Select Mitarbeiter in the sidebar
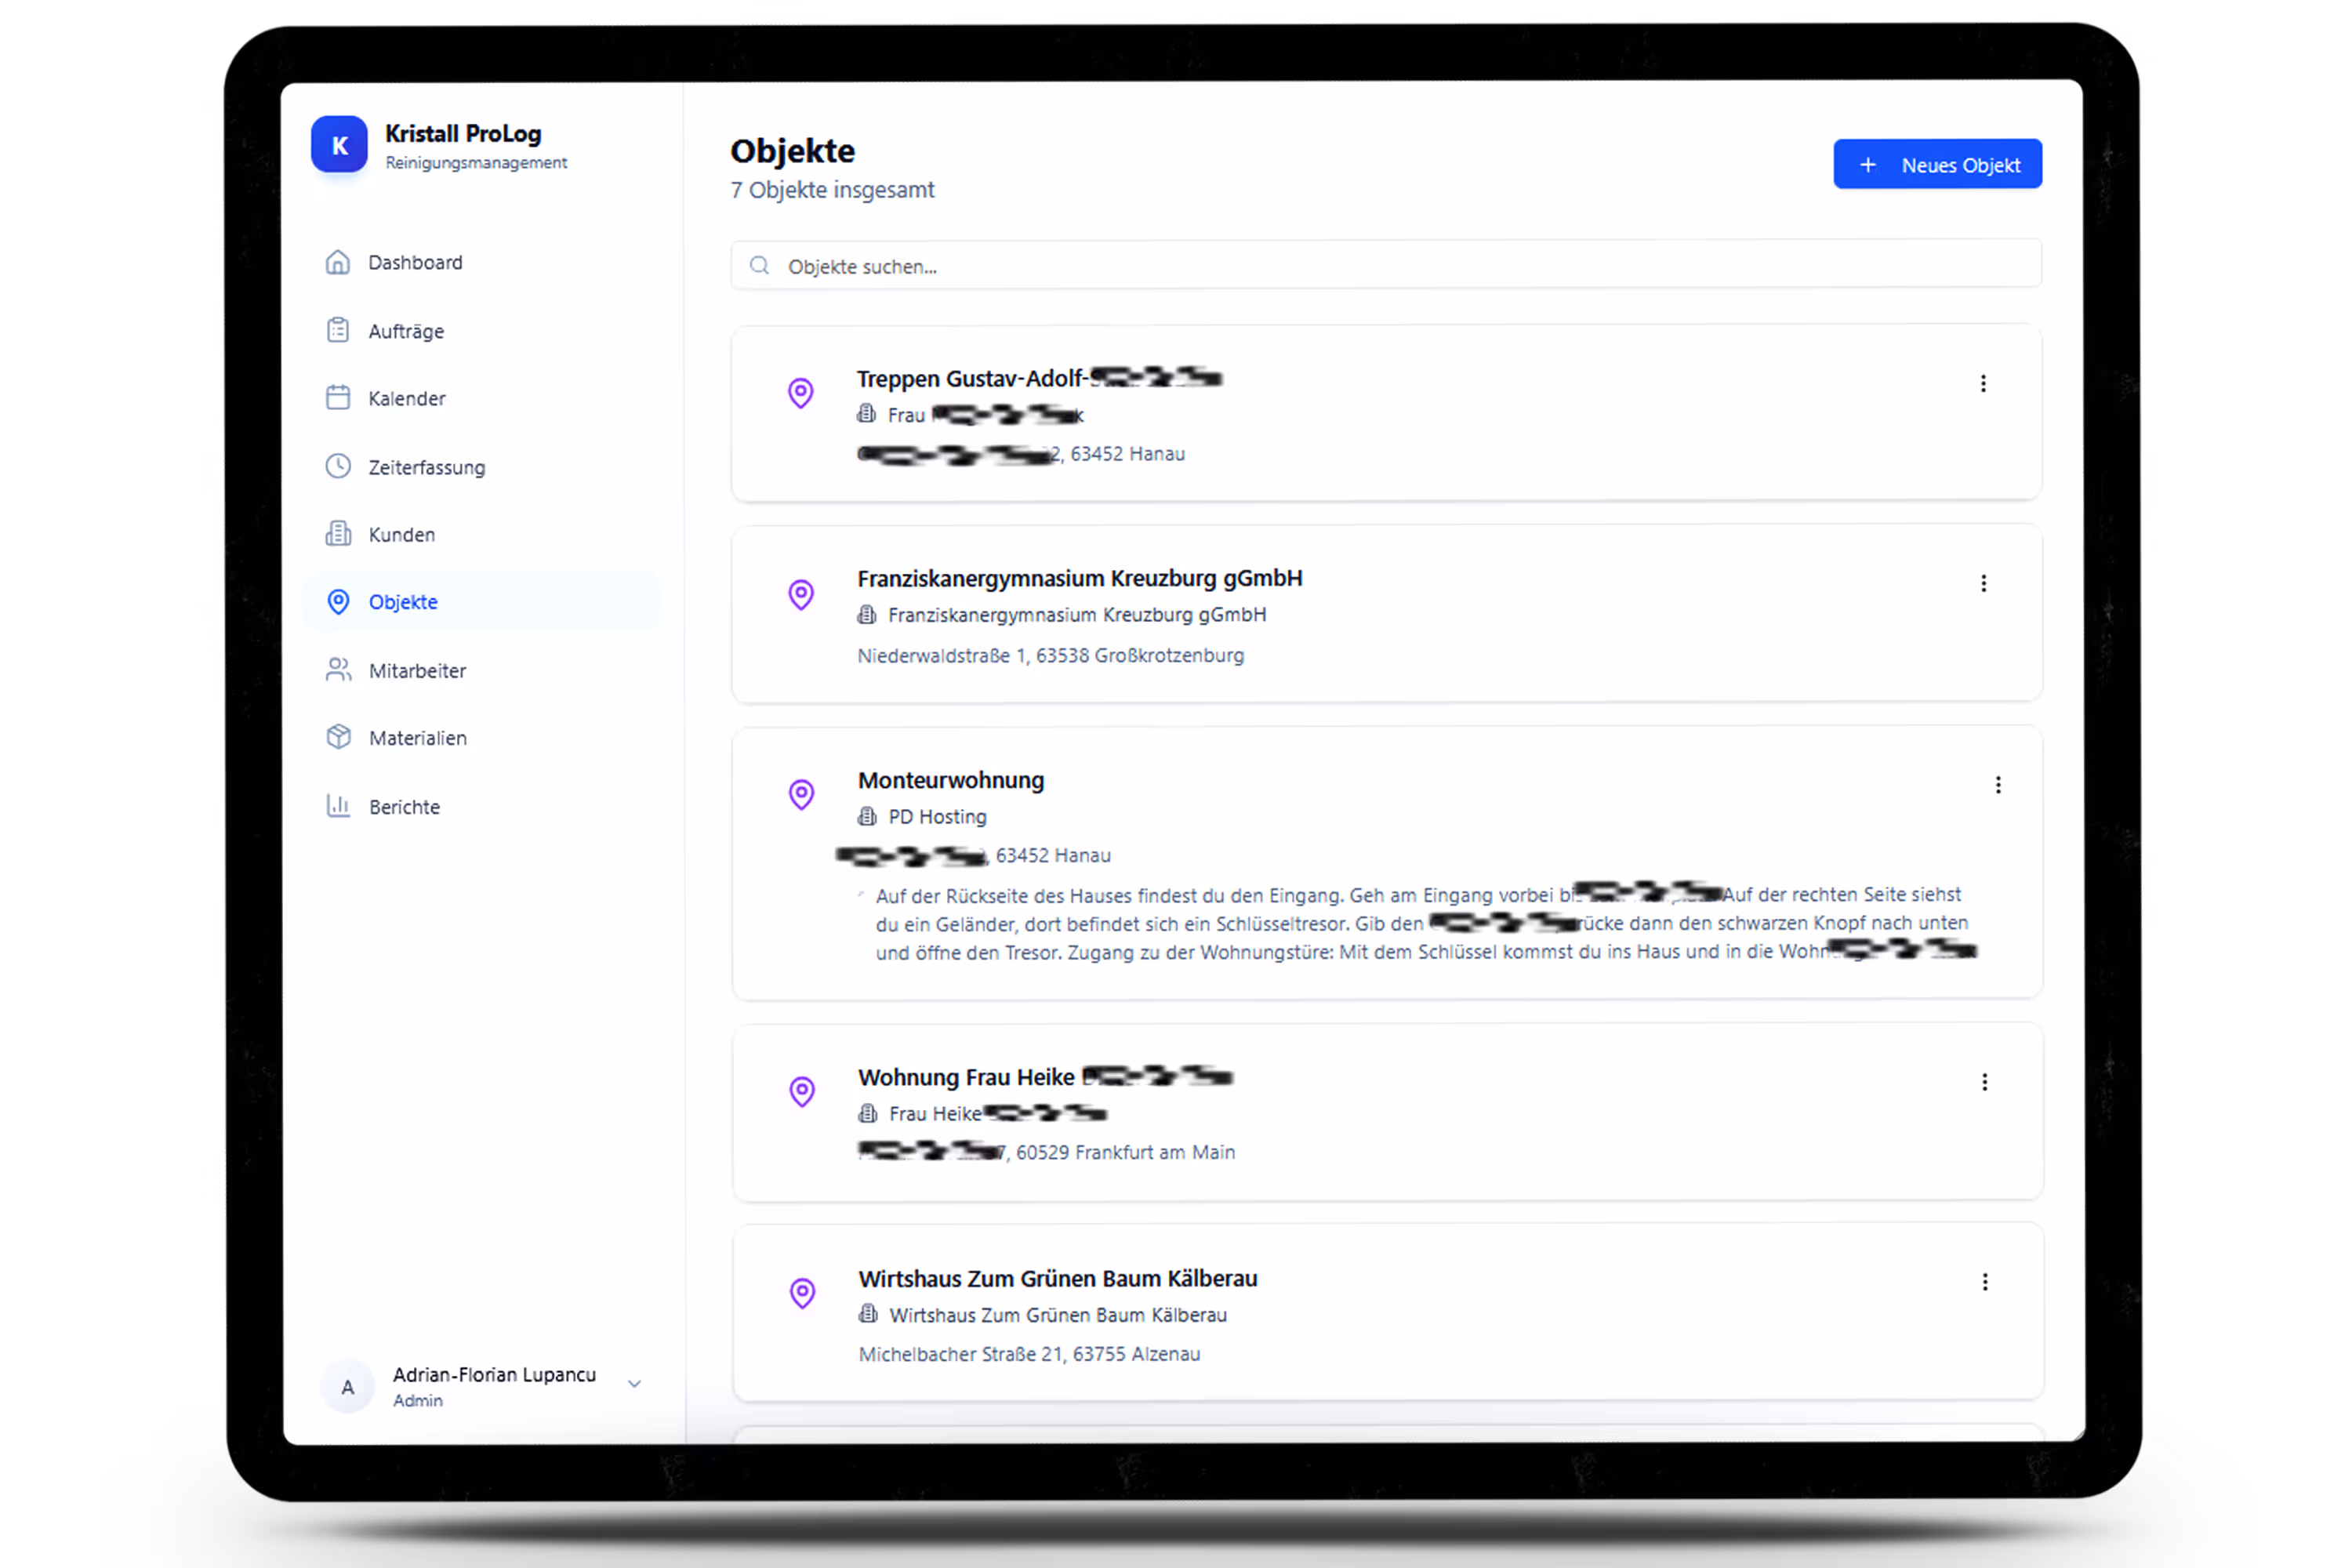Viewport: 2352px width, 1568px height. (x=417, y=671)
